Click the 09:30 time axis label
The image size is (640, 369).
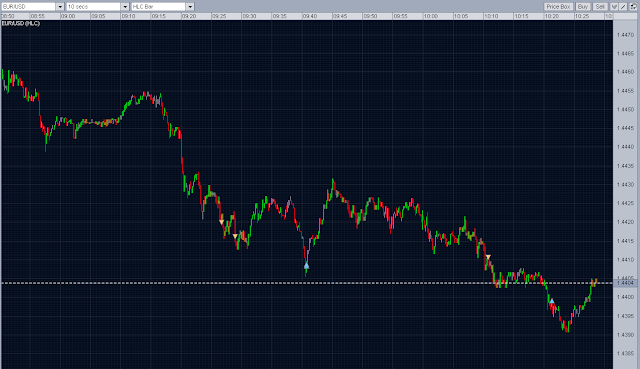tap(249, 16)
